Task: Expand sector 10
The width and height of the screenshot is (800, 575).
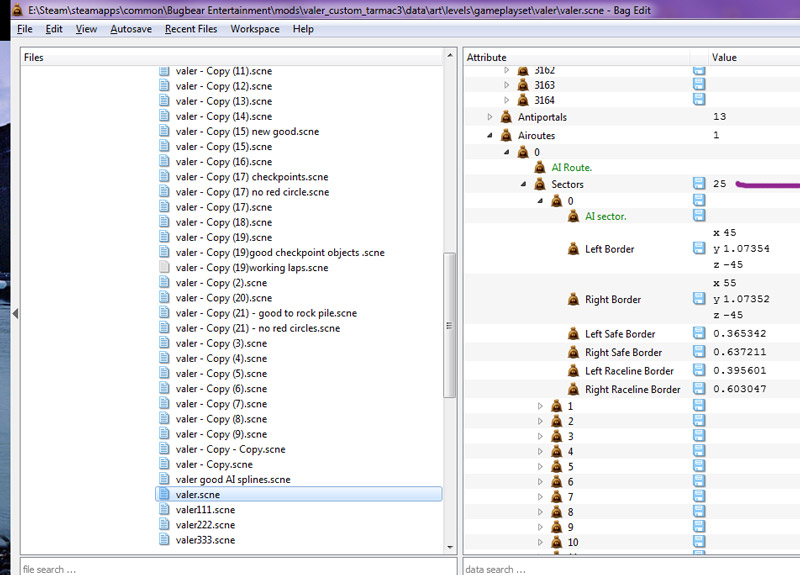Action: (540, 542)
